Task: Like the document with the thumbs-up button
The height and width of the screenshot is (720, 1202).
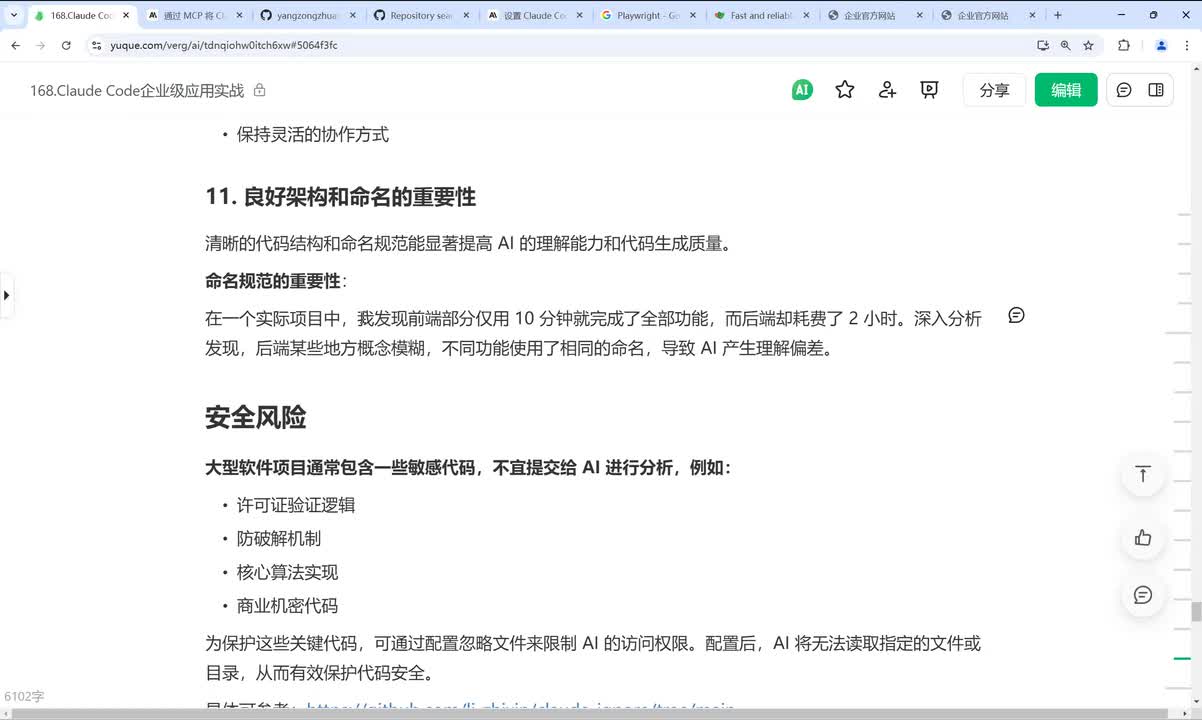Action: coord(1143,538)
